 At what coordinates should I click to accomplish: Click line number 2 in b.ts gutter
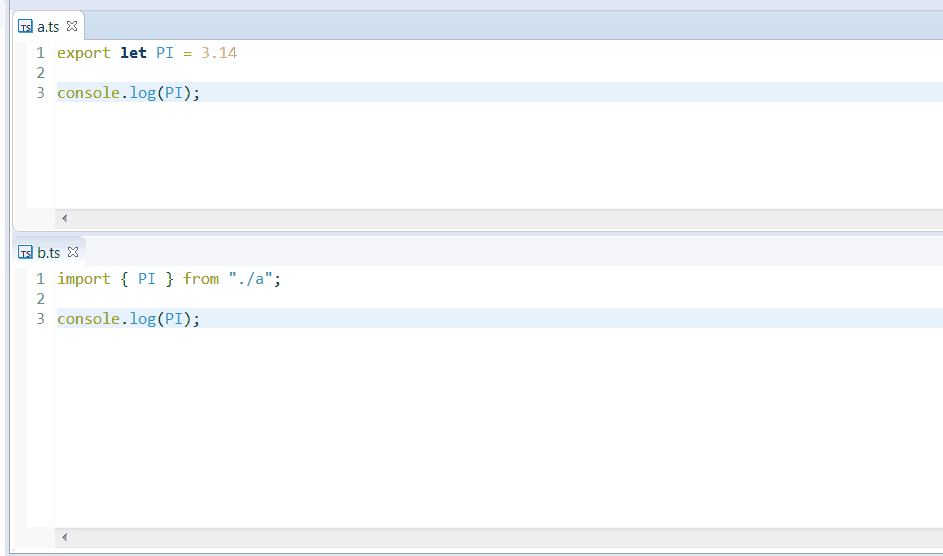pyautogui.click(x=40, y=299)
